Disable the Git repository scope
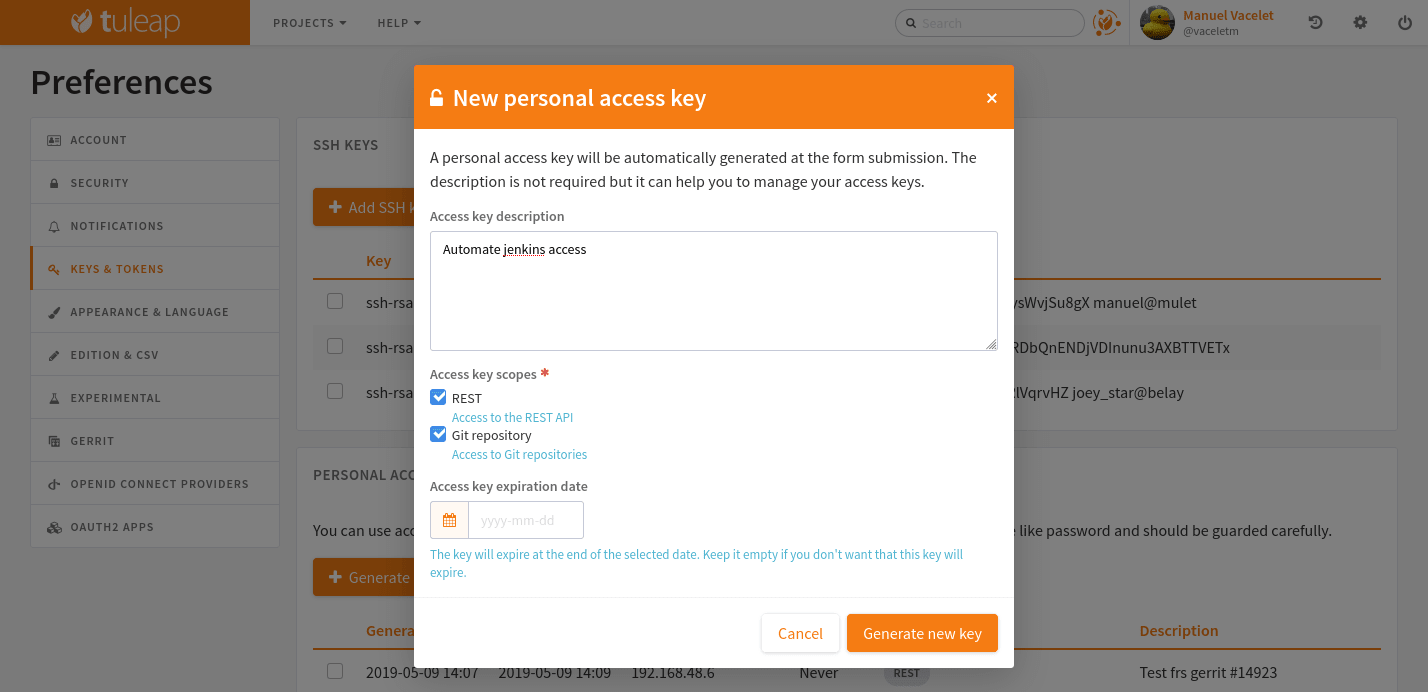 (x=437, y=433)
